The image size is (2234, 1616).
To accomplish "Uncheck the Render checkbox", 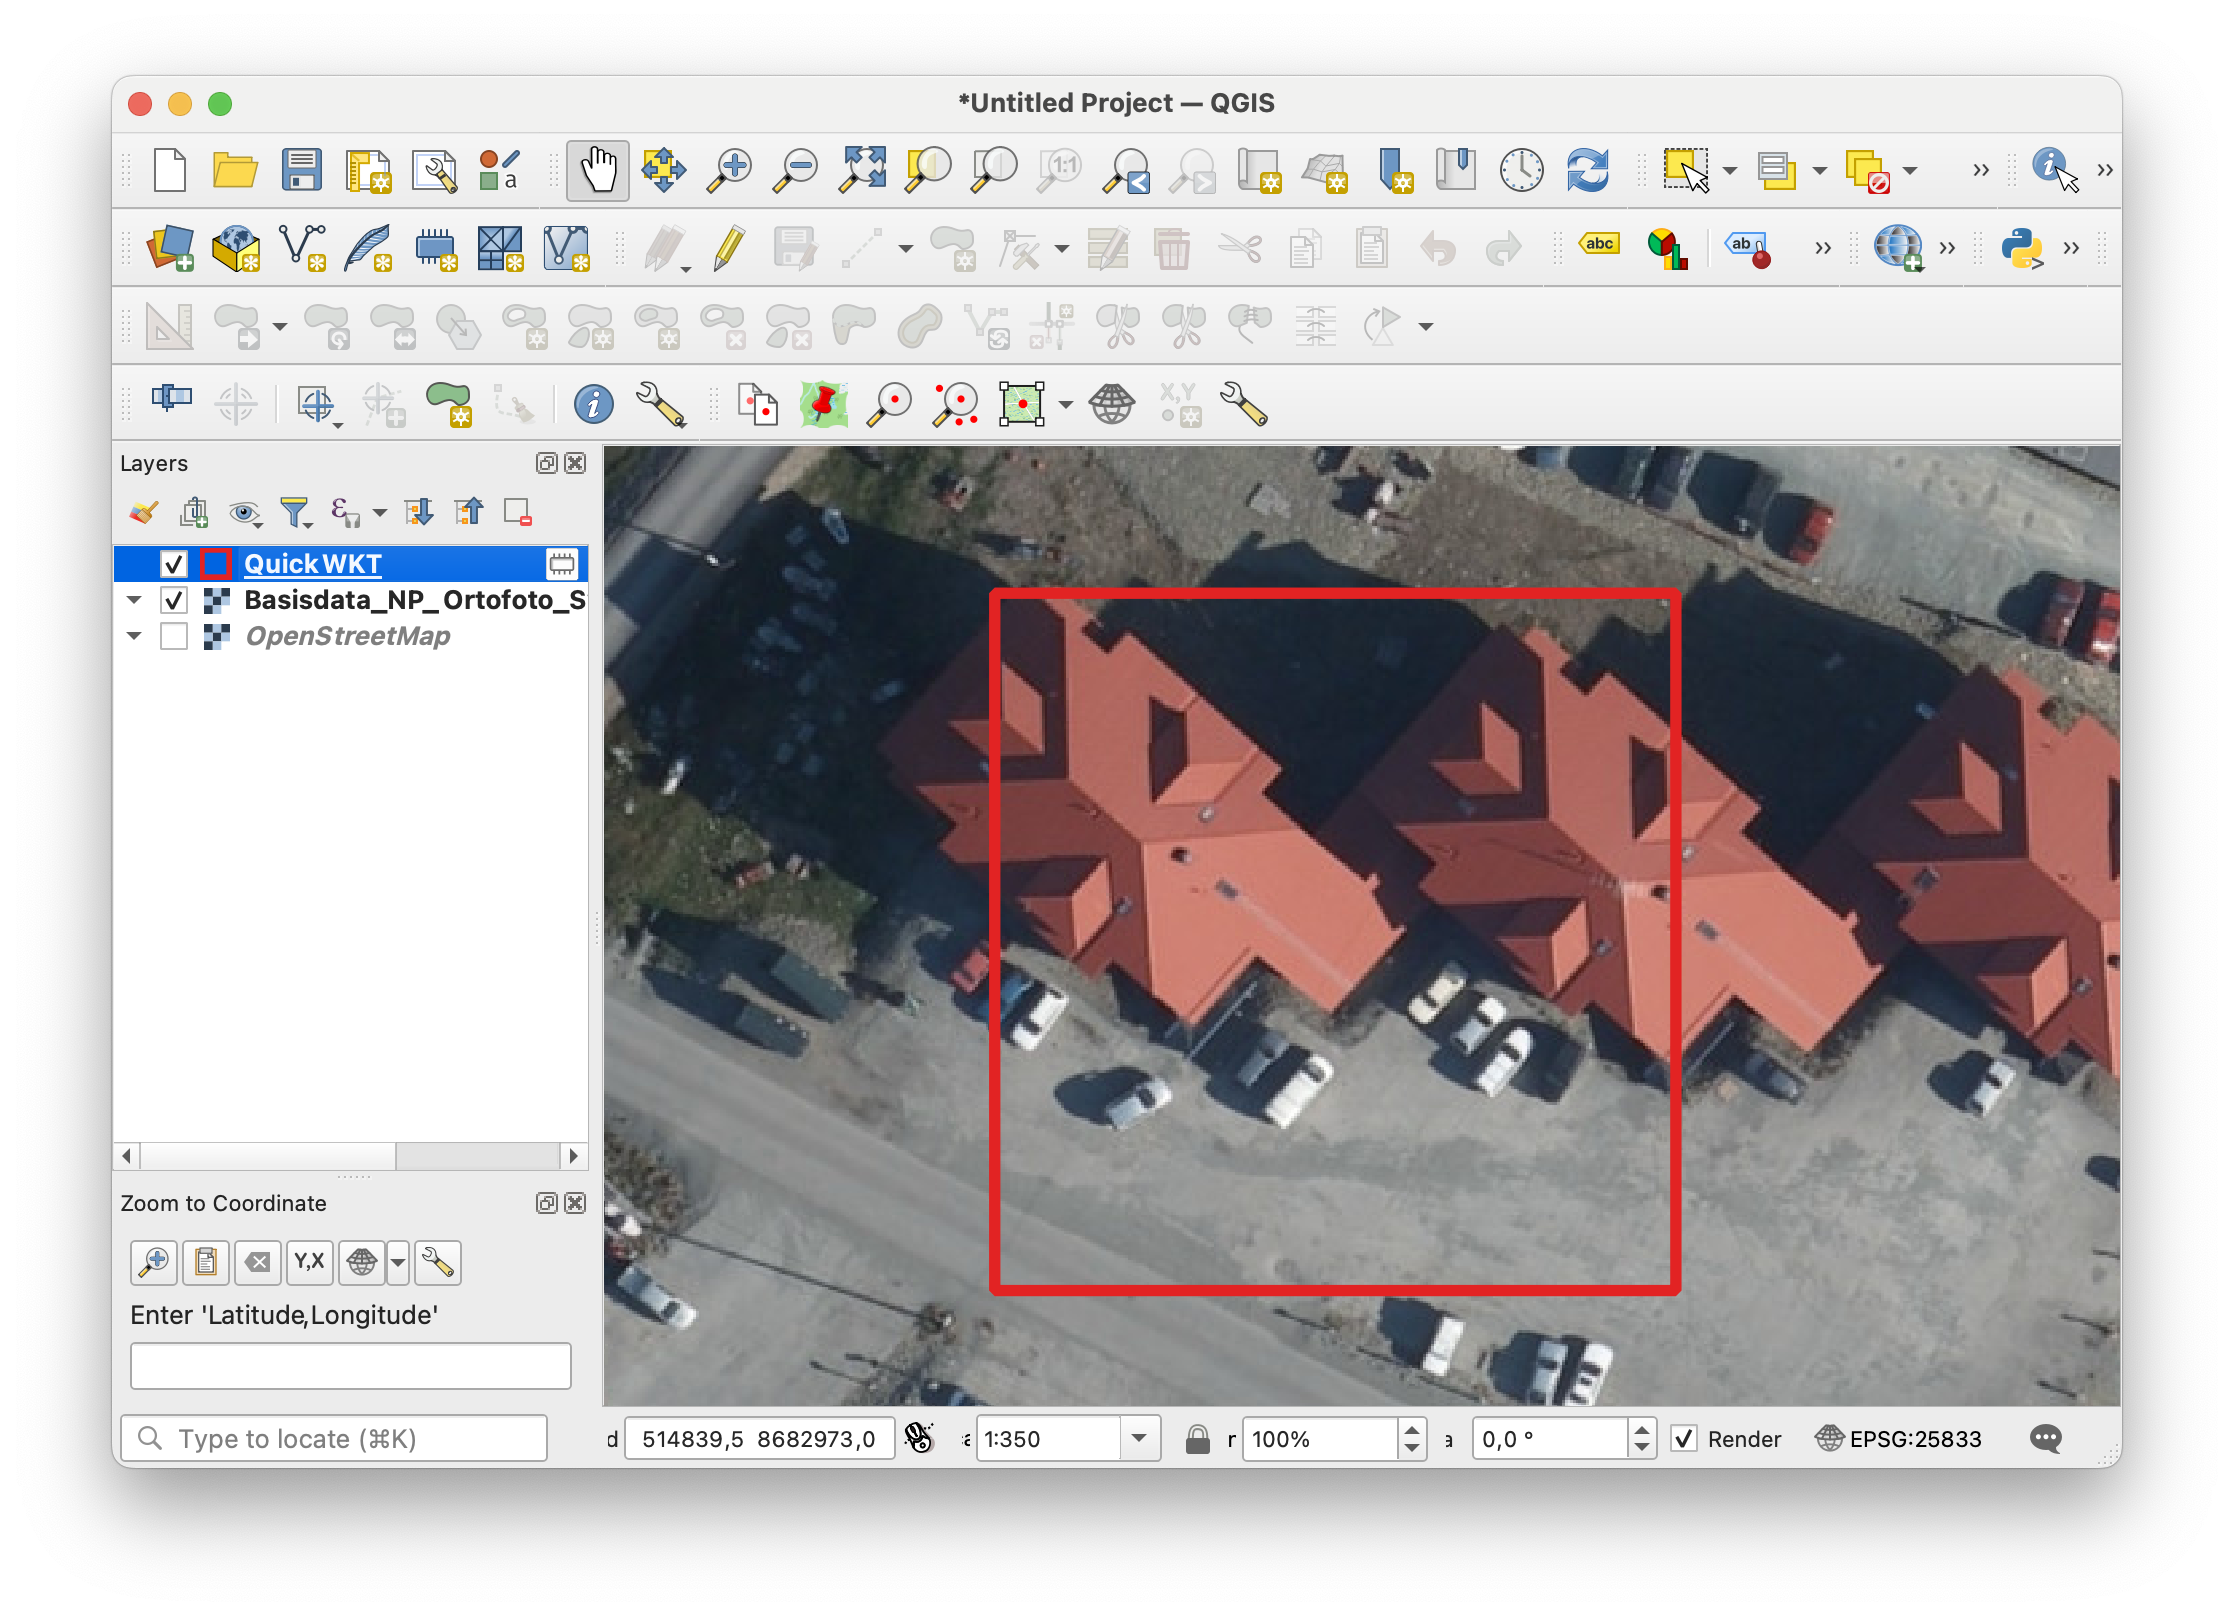I will [1685, 1439].
